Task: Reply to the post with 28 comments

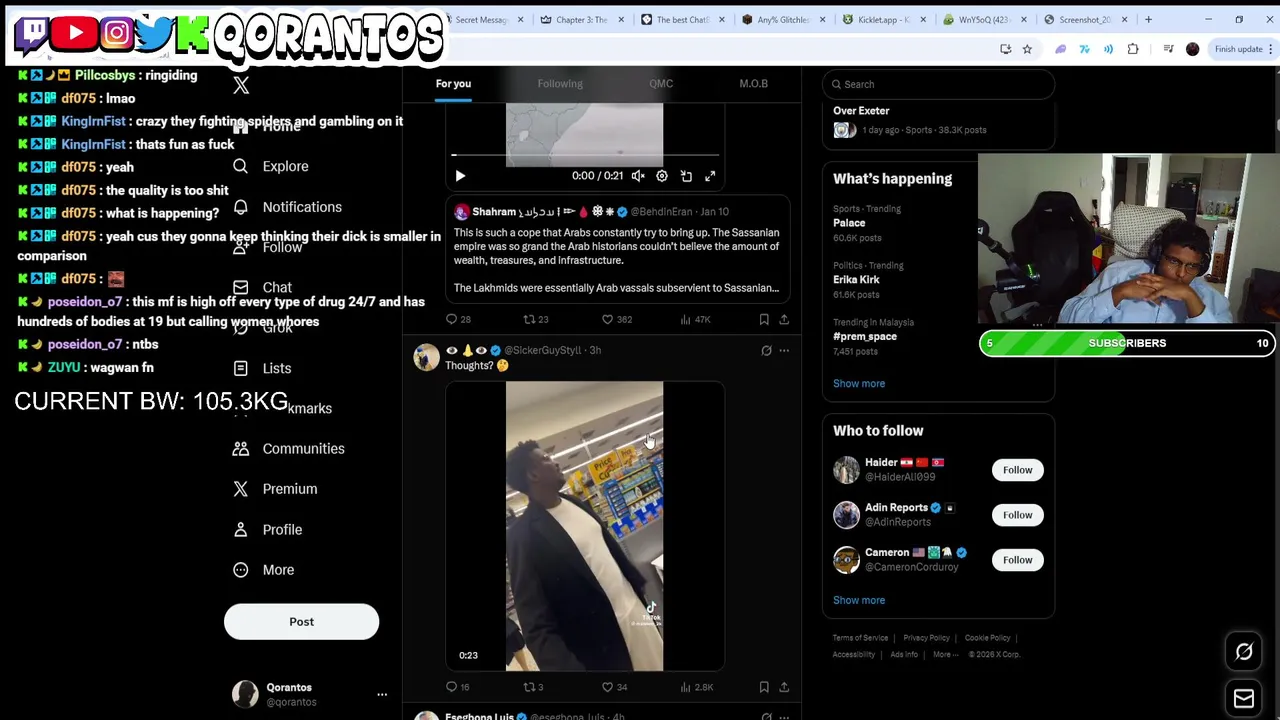Action: pos(458,319)
